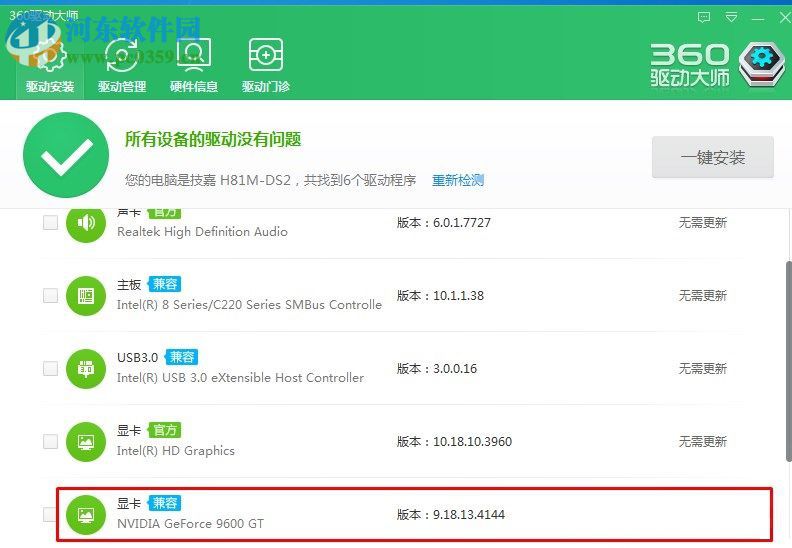
Task: Click the feedback chat icon in title bar
Action: tap(704, 18)
